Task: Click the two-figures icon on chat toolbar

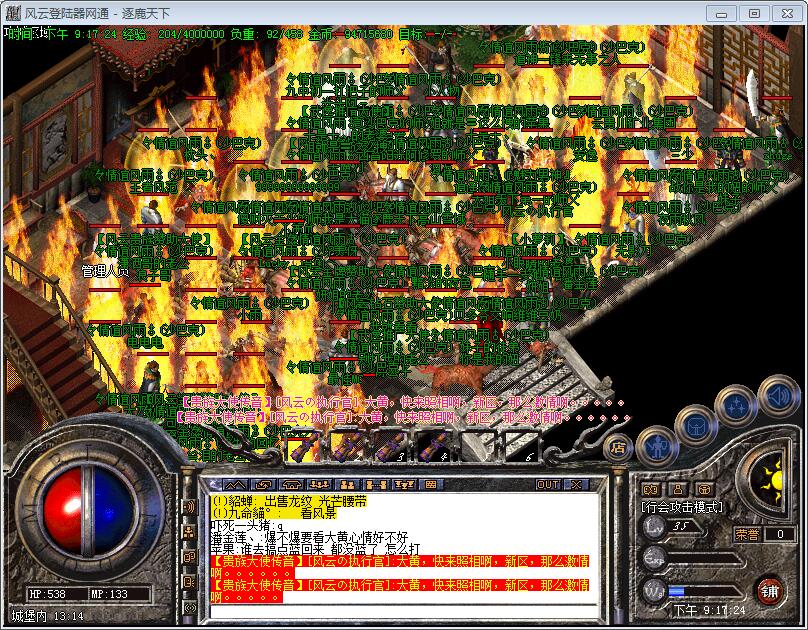Action: (x=347, y=484)
